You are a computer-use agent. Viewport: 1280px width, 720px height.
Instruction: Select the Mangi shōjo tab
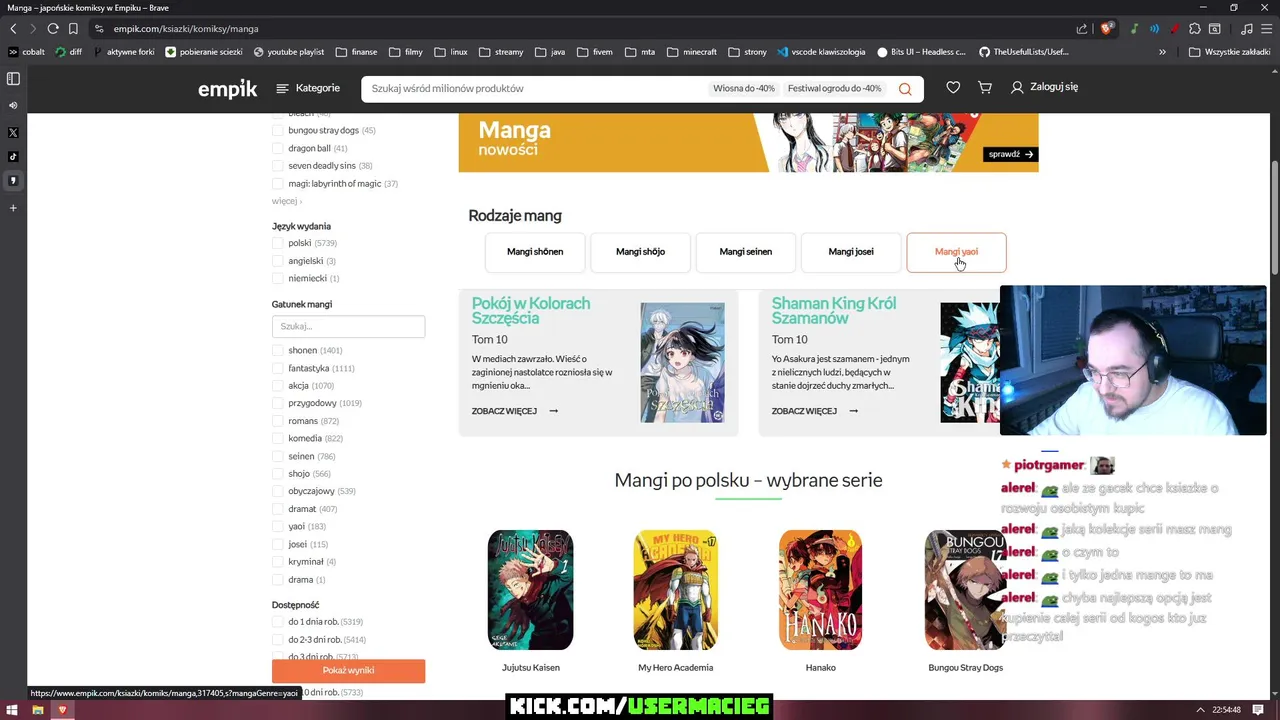[x=640, y=252]
